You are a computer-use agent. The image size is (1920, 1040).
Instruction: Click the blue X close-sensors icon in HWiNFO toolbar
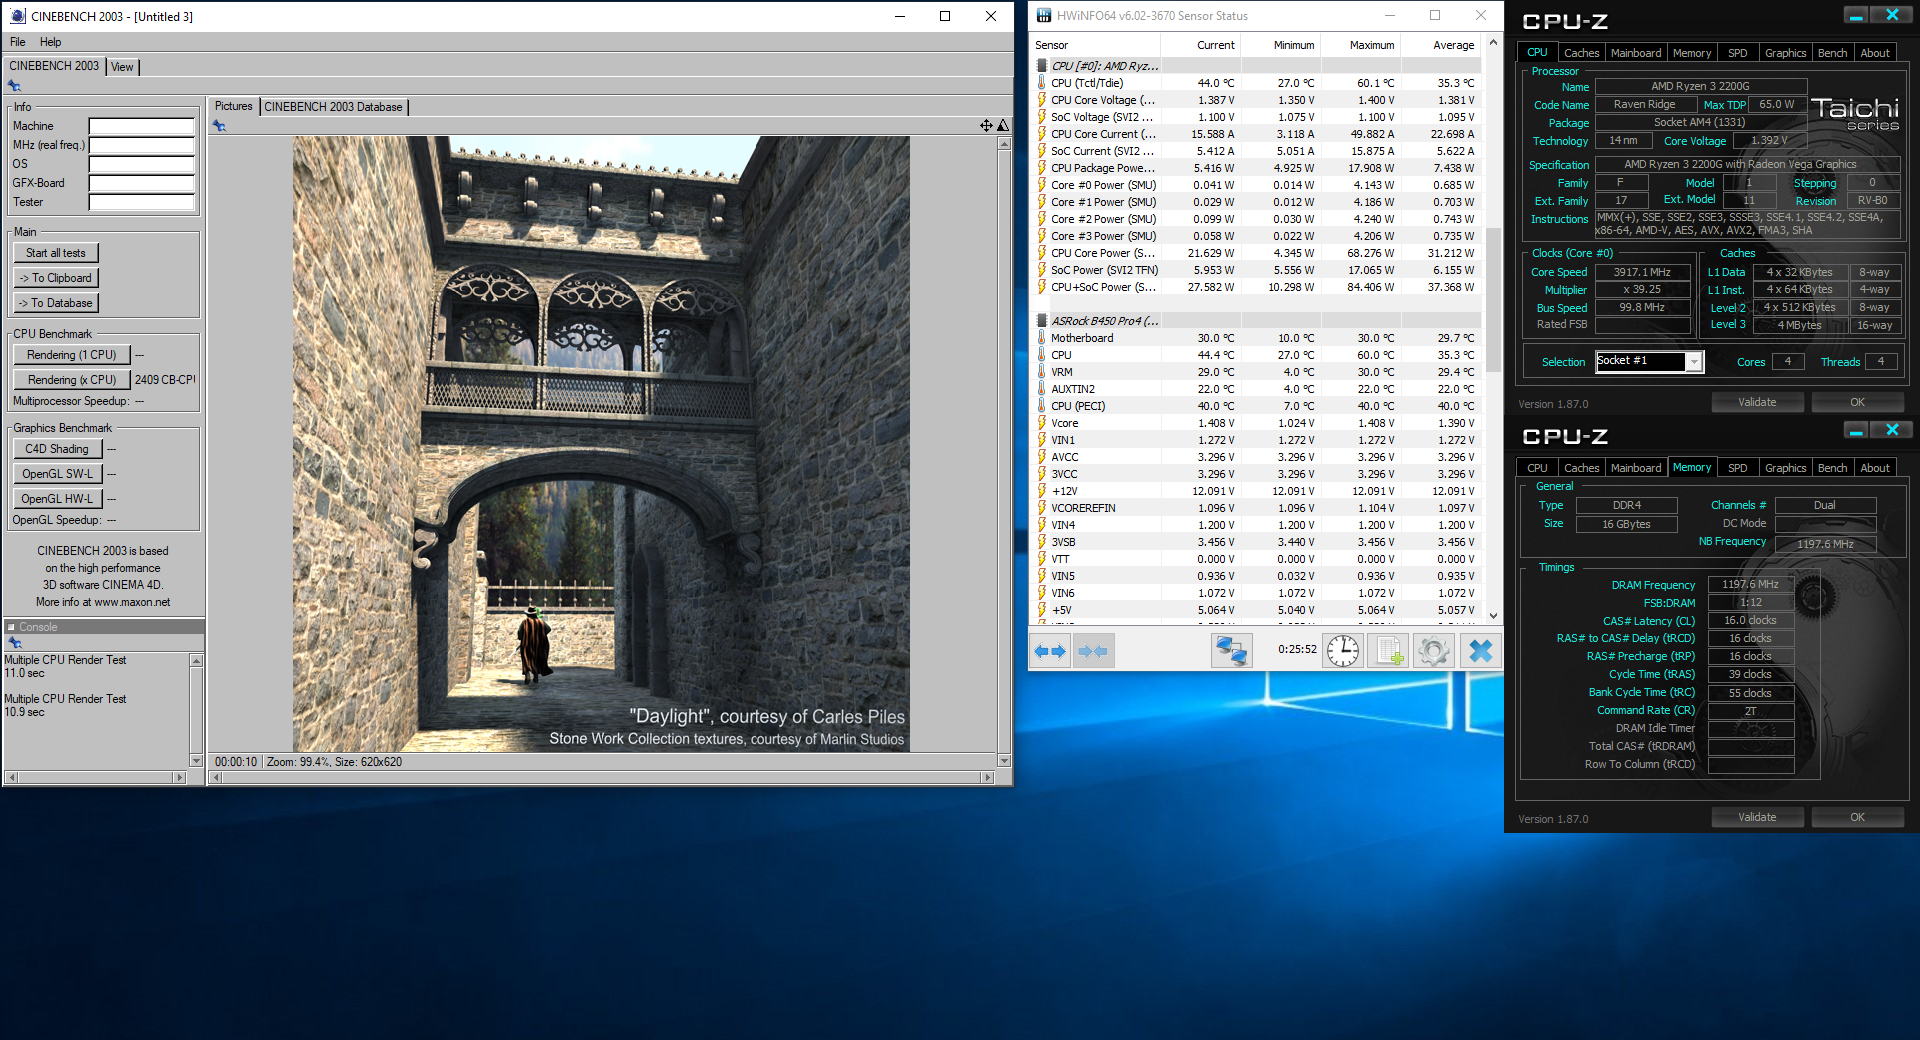click(x=1481, y=651)
